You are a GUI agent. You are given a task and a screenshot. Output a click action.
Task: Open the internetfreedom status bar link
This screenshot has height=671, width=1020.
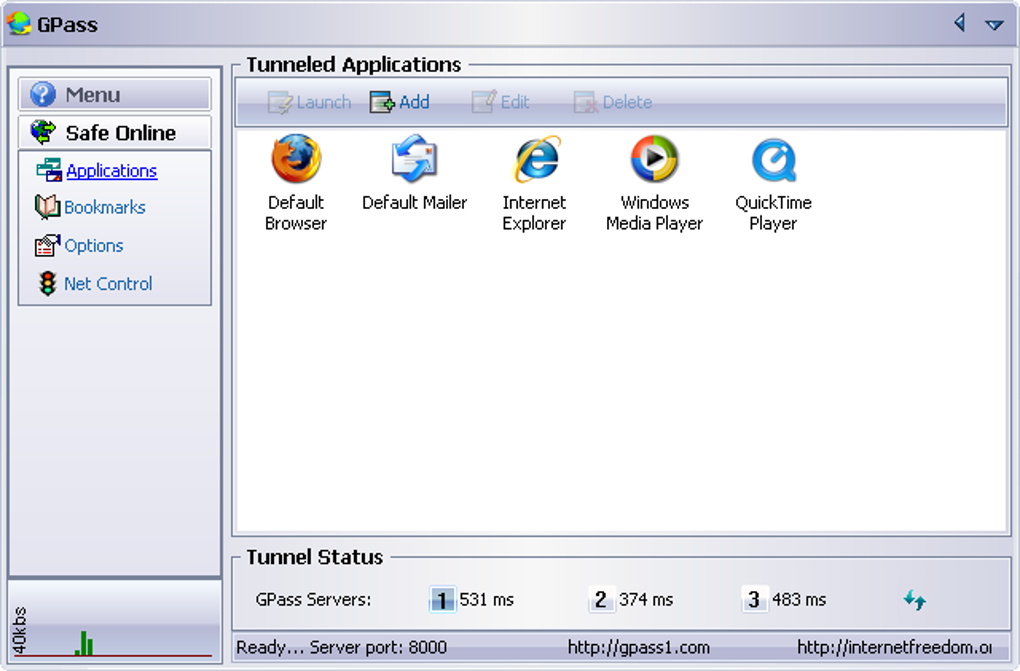pyautogui.click(x=895, y=648)
